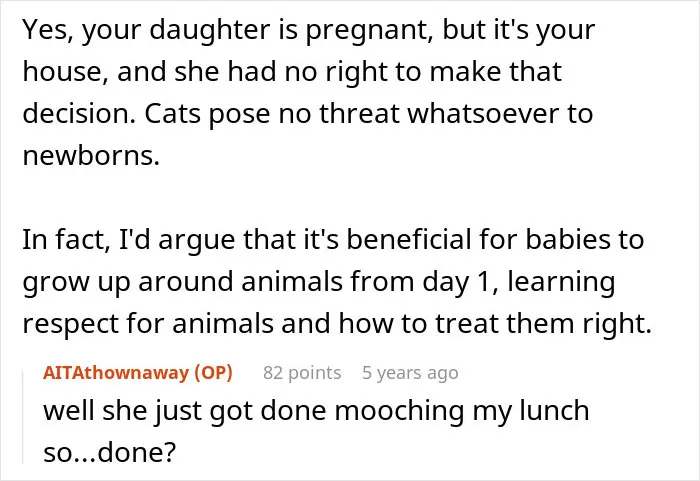Click the reply line "well she just got done mooching"
Viewport: 700px width, 481px height.
316,411
